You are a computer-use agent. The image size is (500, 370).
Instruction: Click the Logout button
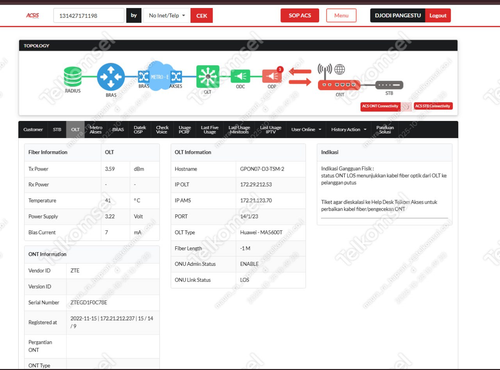tap(438, 15)
